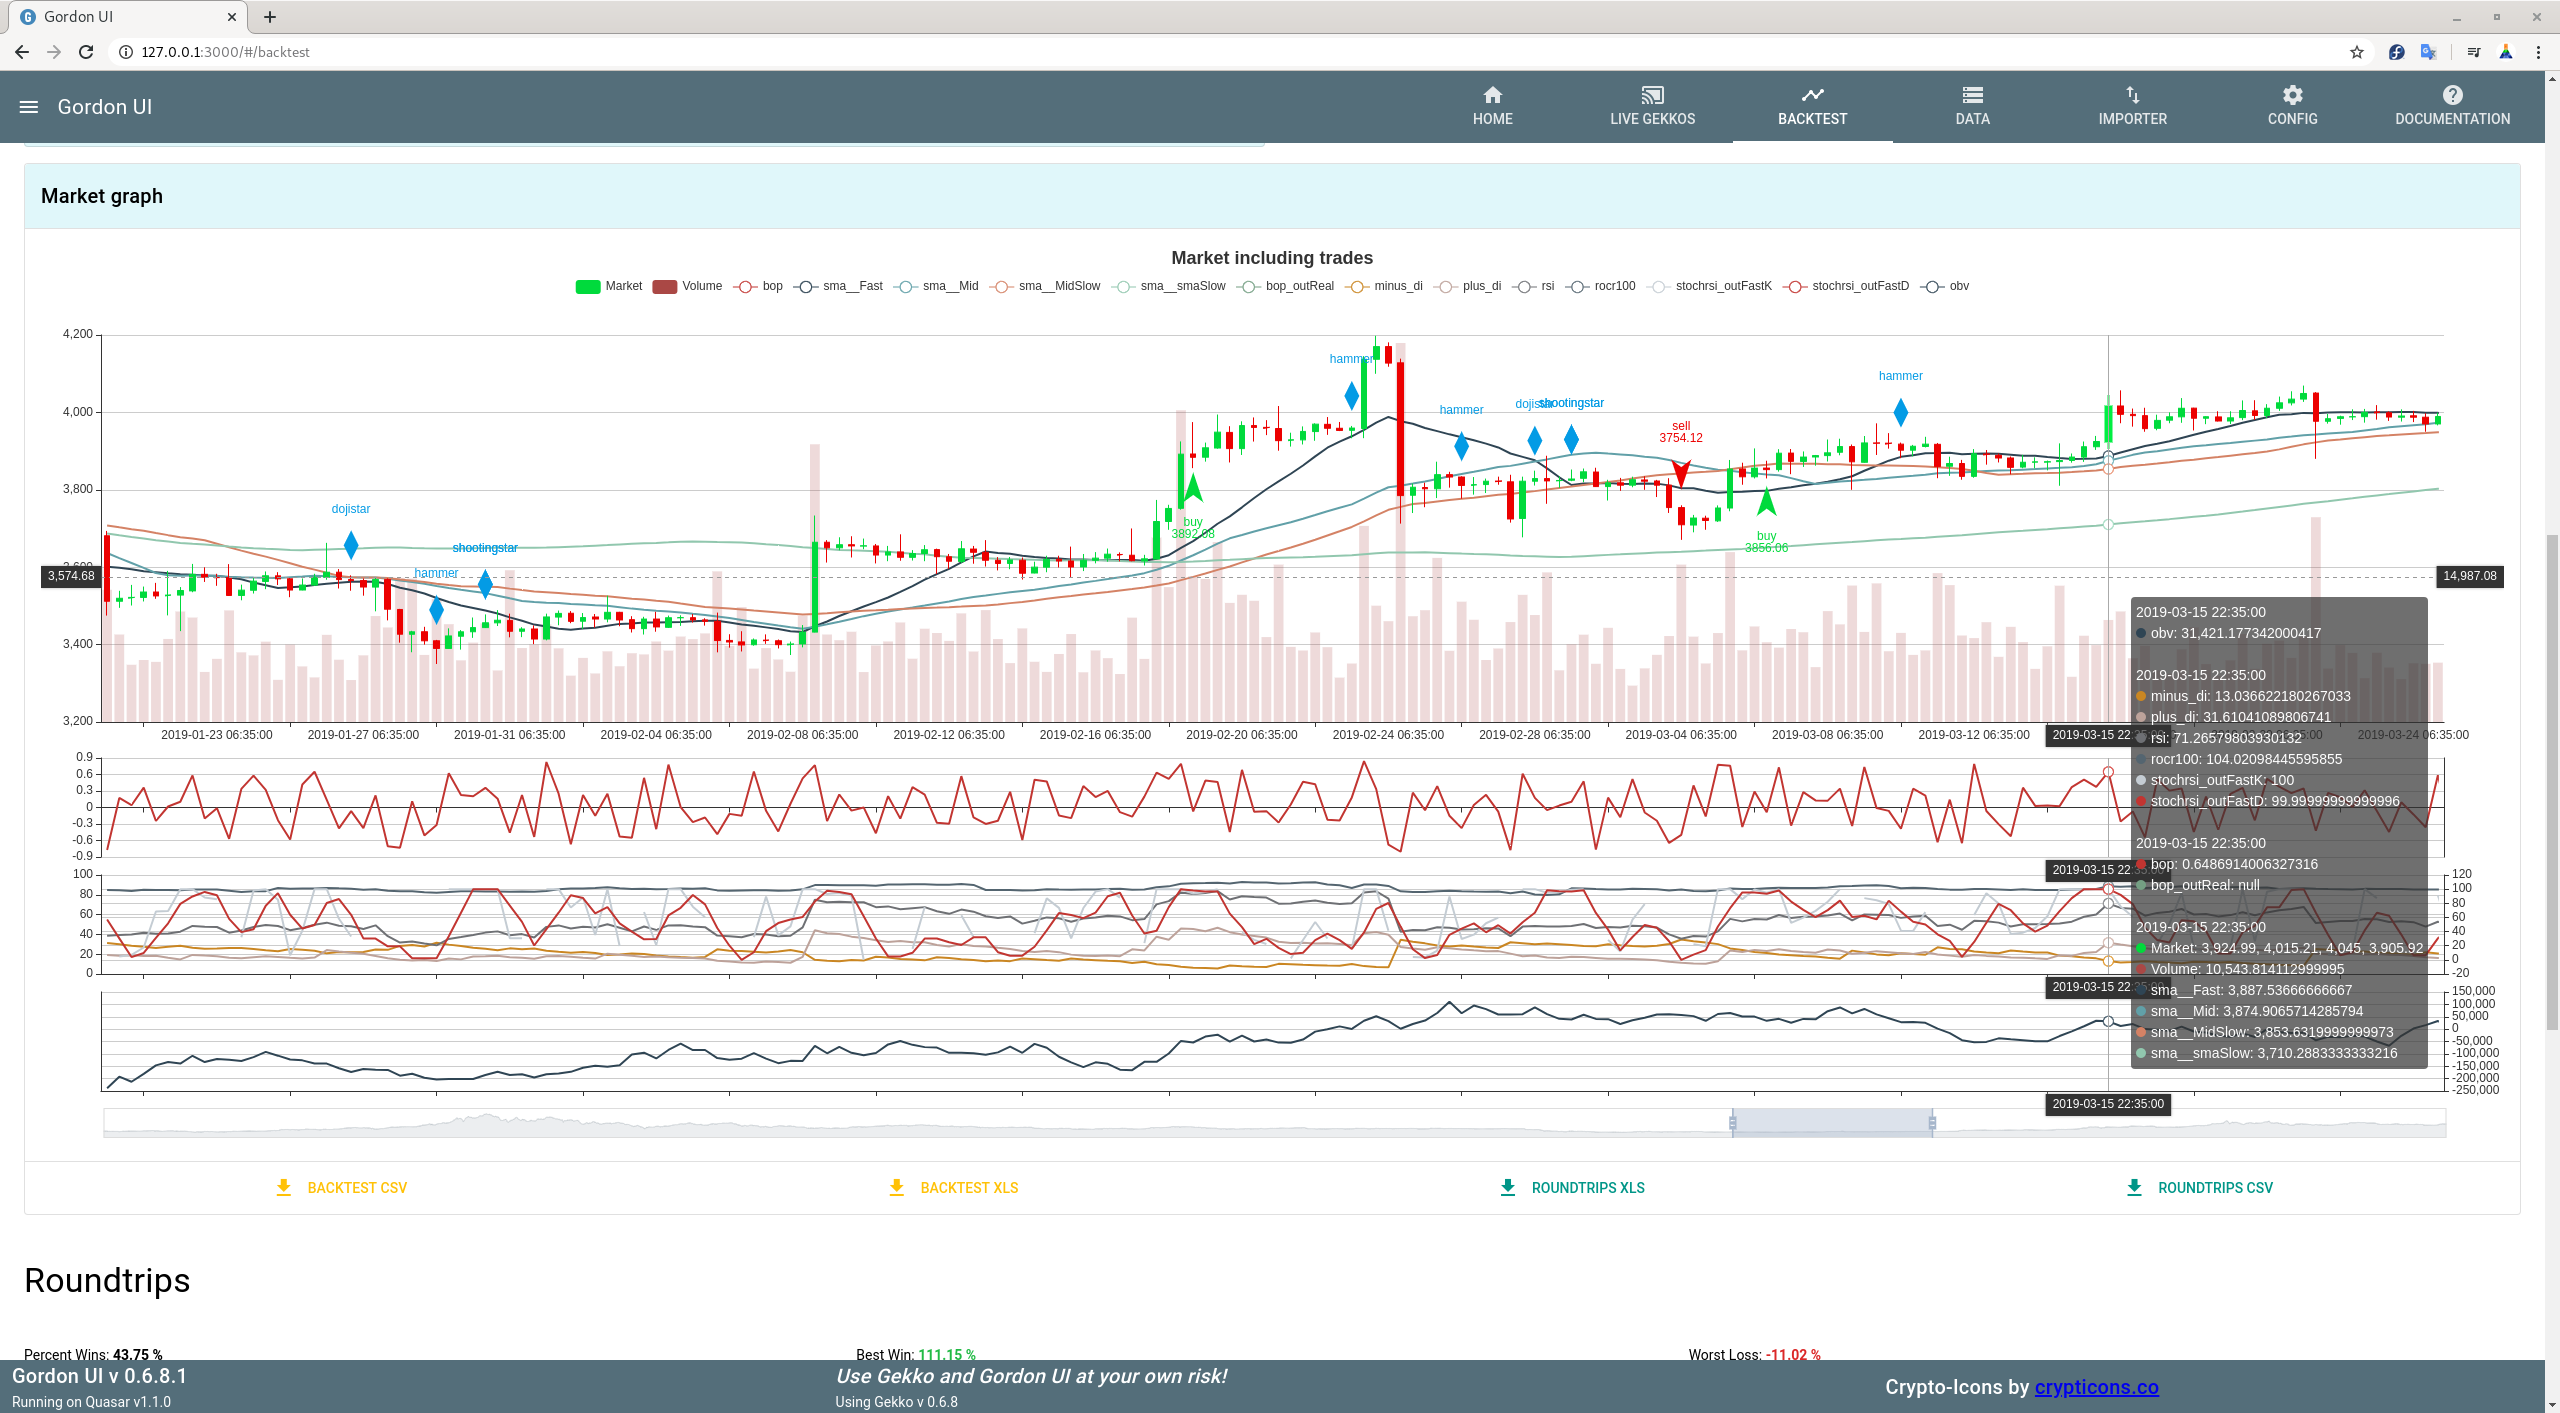This screenshot has height=1413, width=2560.
Task: Open the hamburger menu icon
Action: click(x=29, y=107)
